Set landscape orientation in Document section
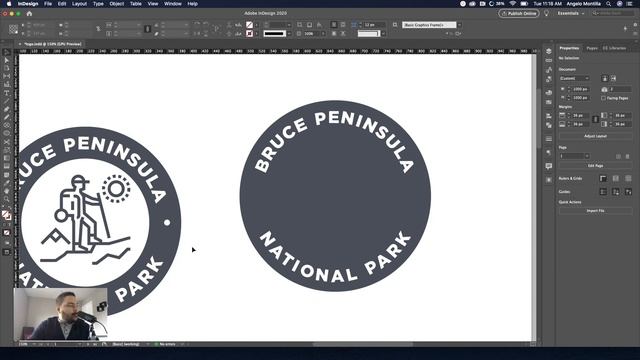 click(x=613, y=78)
